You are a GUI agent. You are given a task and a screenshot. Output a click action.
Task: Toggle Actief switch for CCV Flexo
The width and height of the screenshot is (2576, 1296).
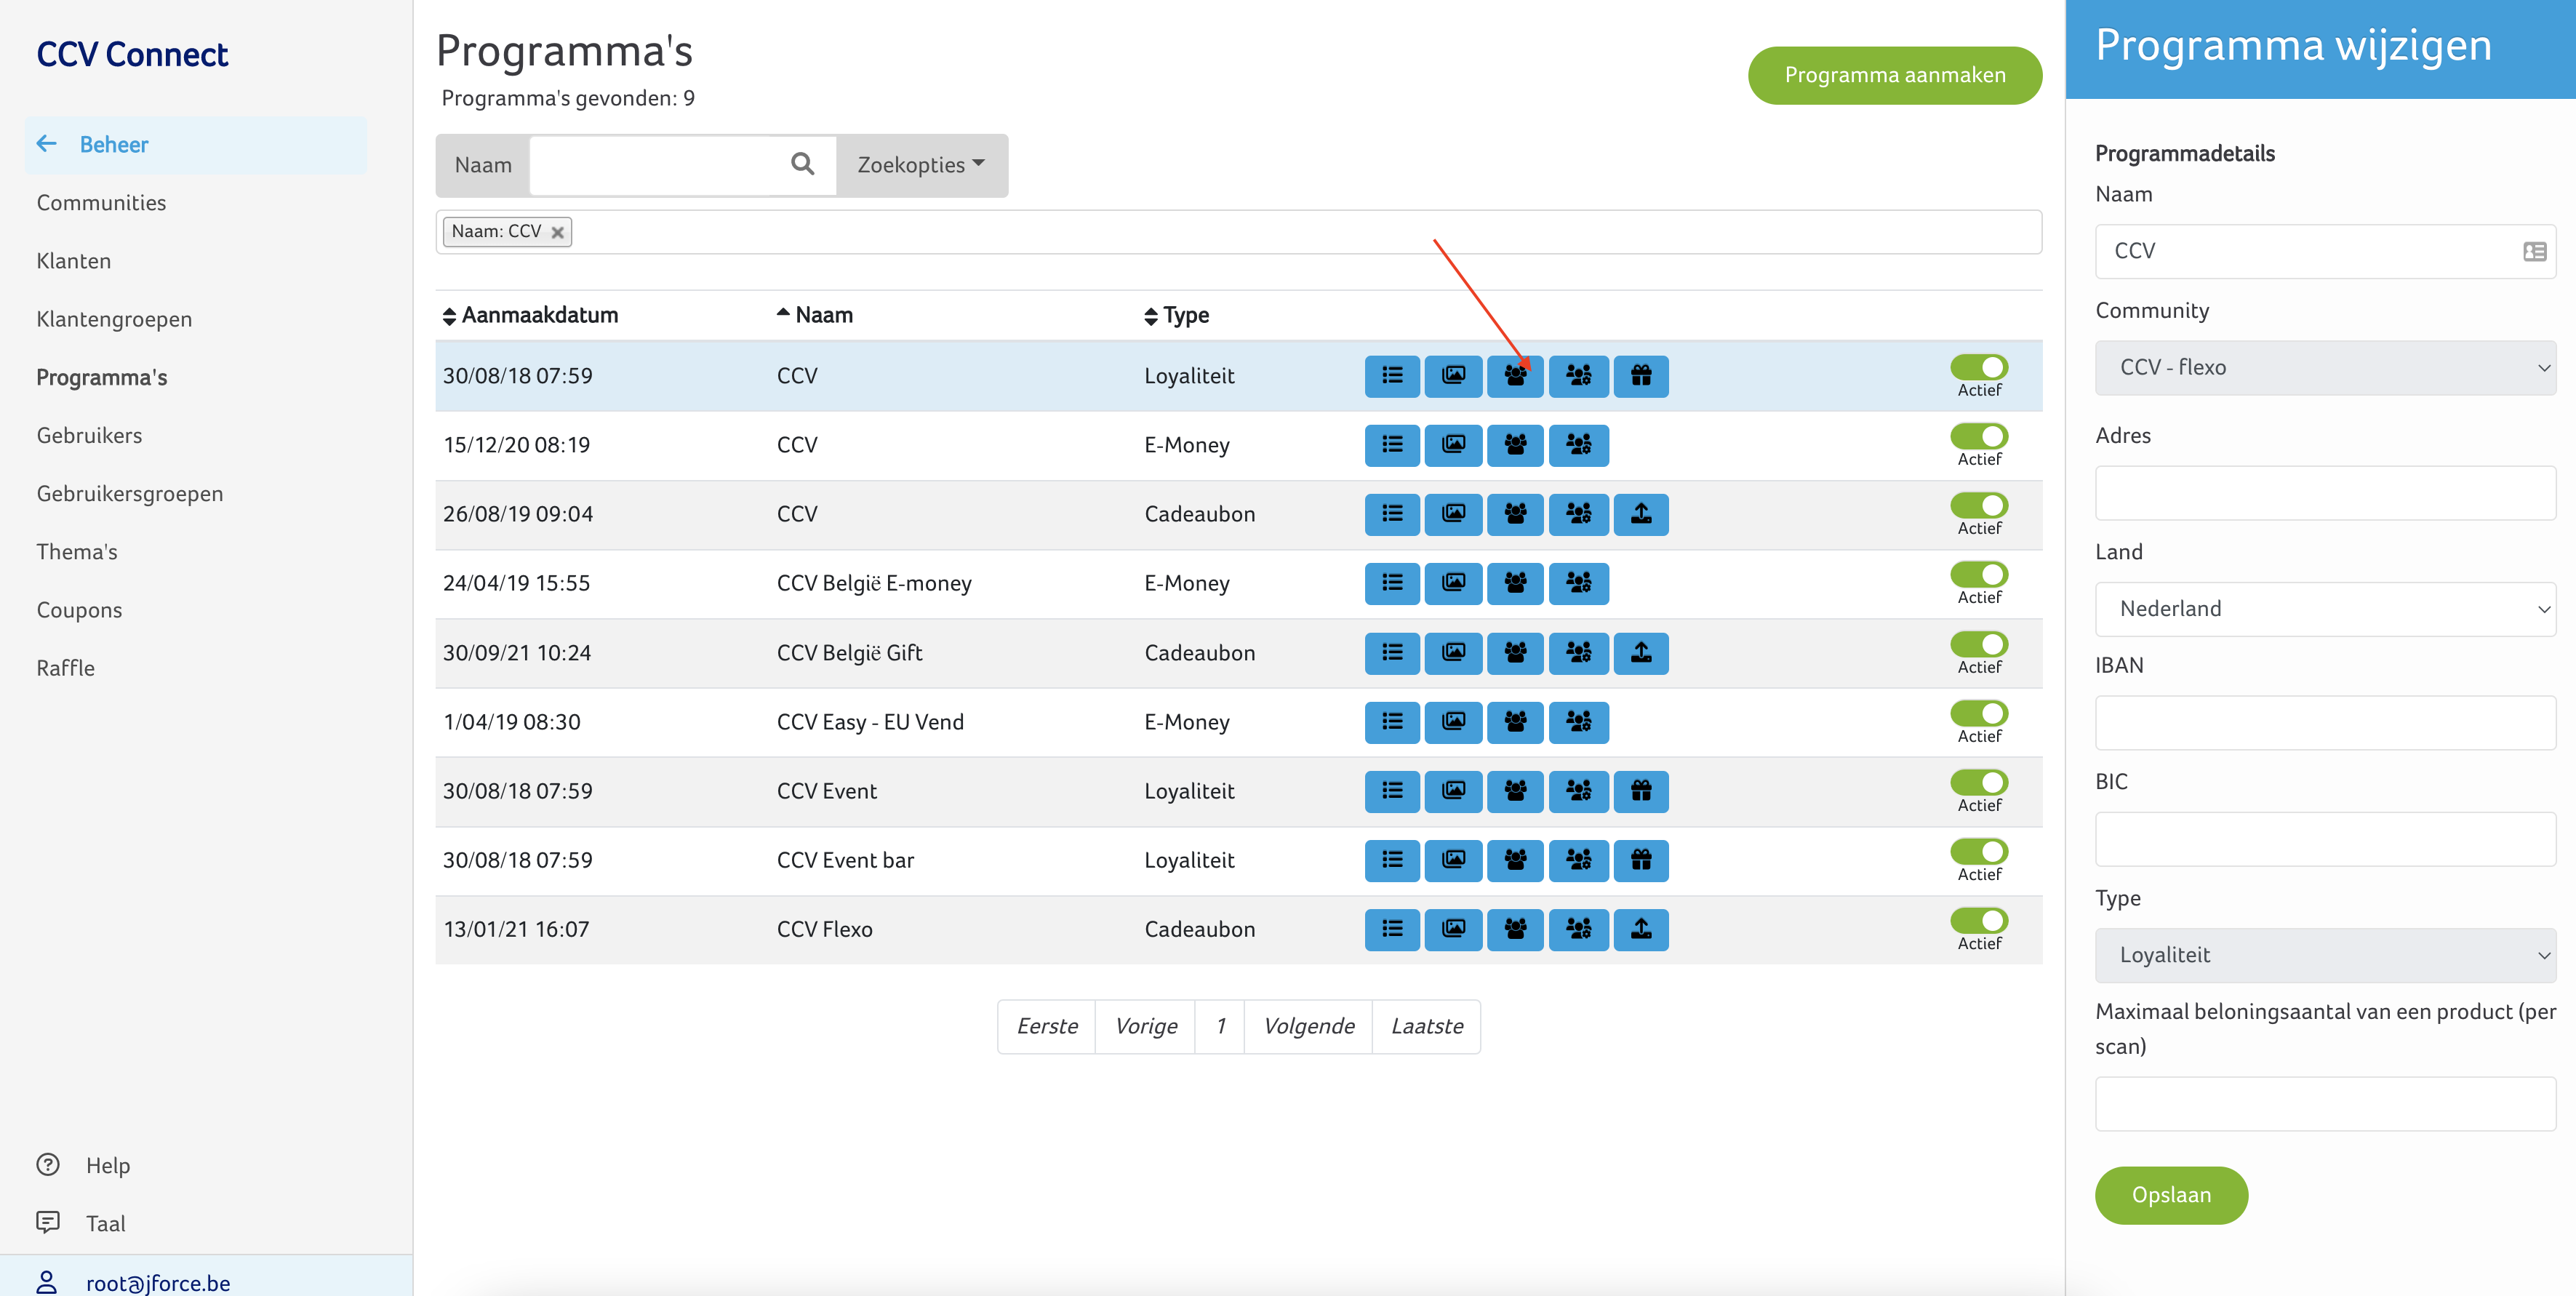pyautogui.click(x=1978, y=920)
